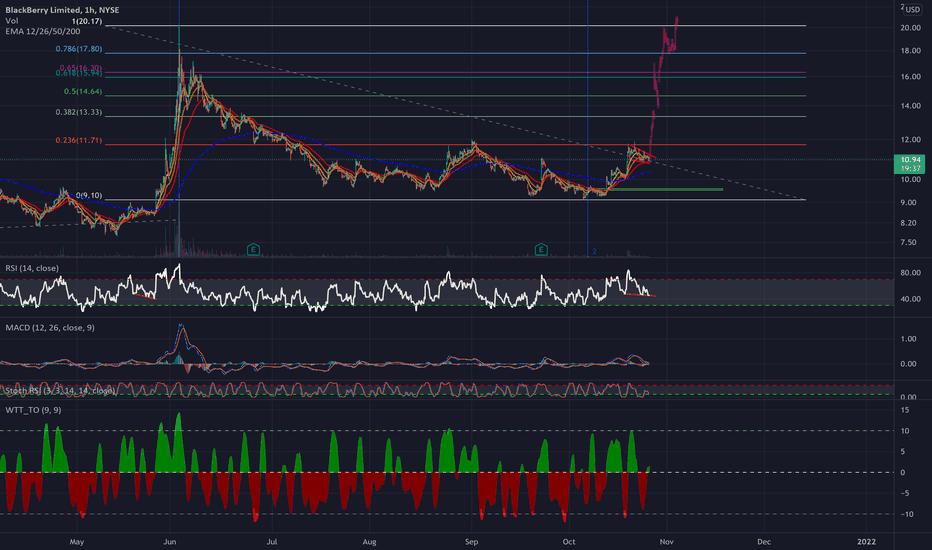Click the 0.786(17.80) Fibonacci label
932x550 pixels.
pos(79,49)
